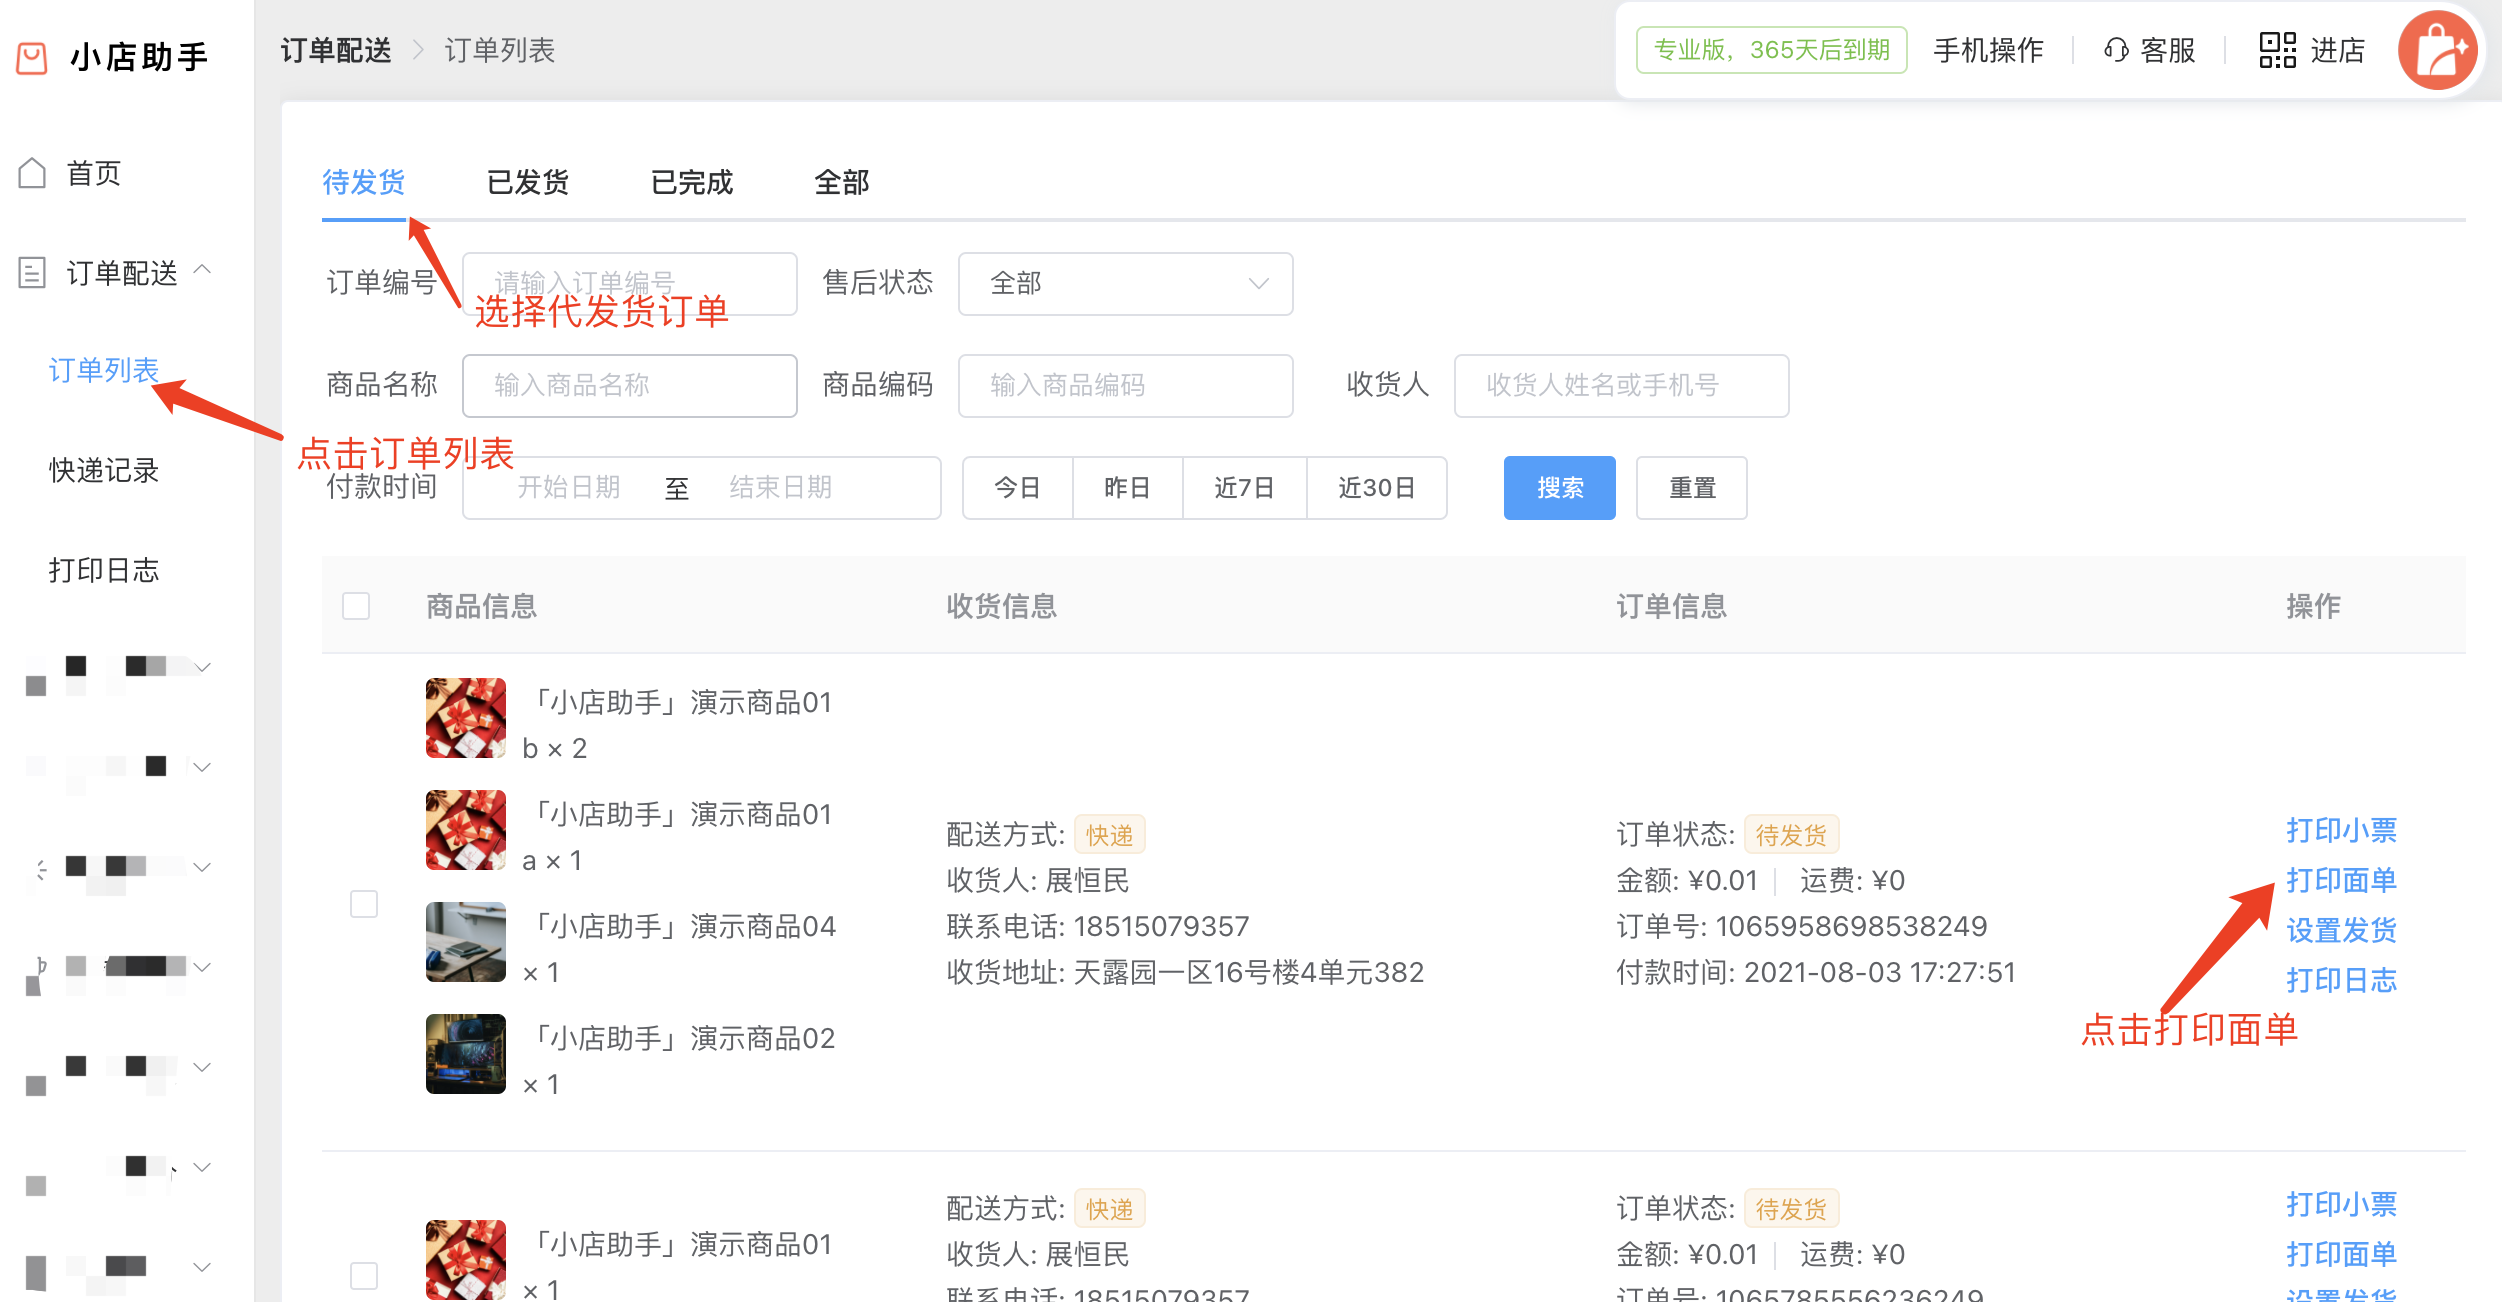Open thumbnail of 演示商品02

click(466, 1054)
